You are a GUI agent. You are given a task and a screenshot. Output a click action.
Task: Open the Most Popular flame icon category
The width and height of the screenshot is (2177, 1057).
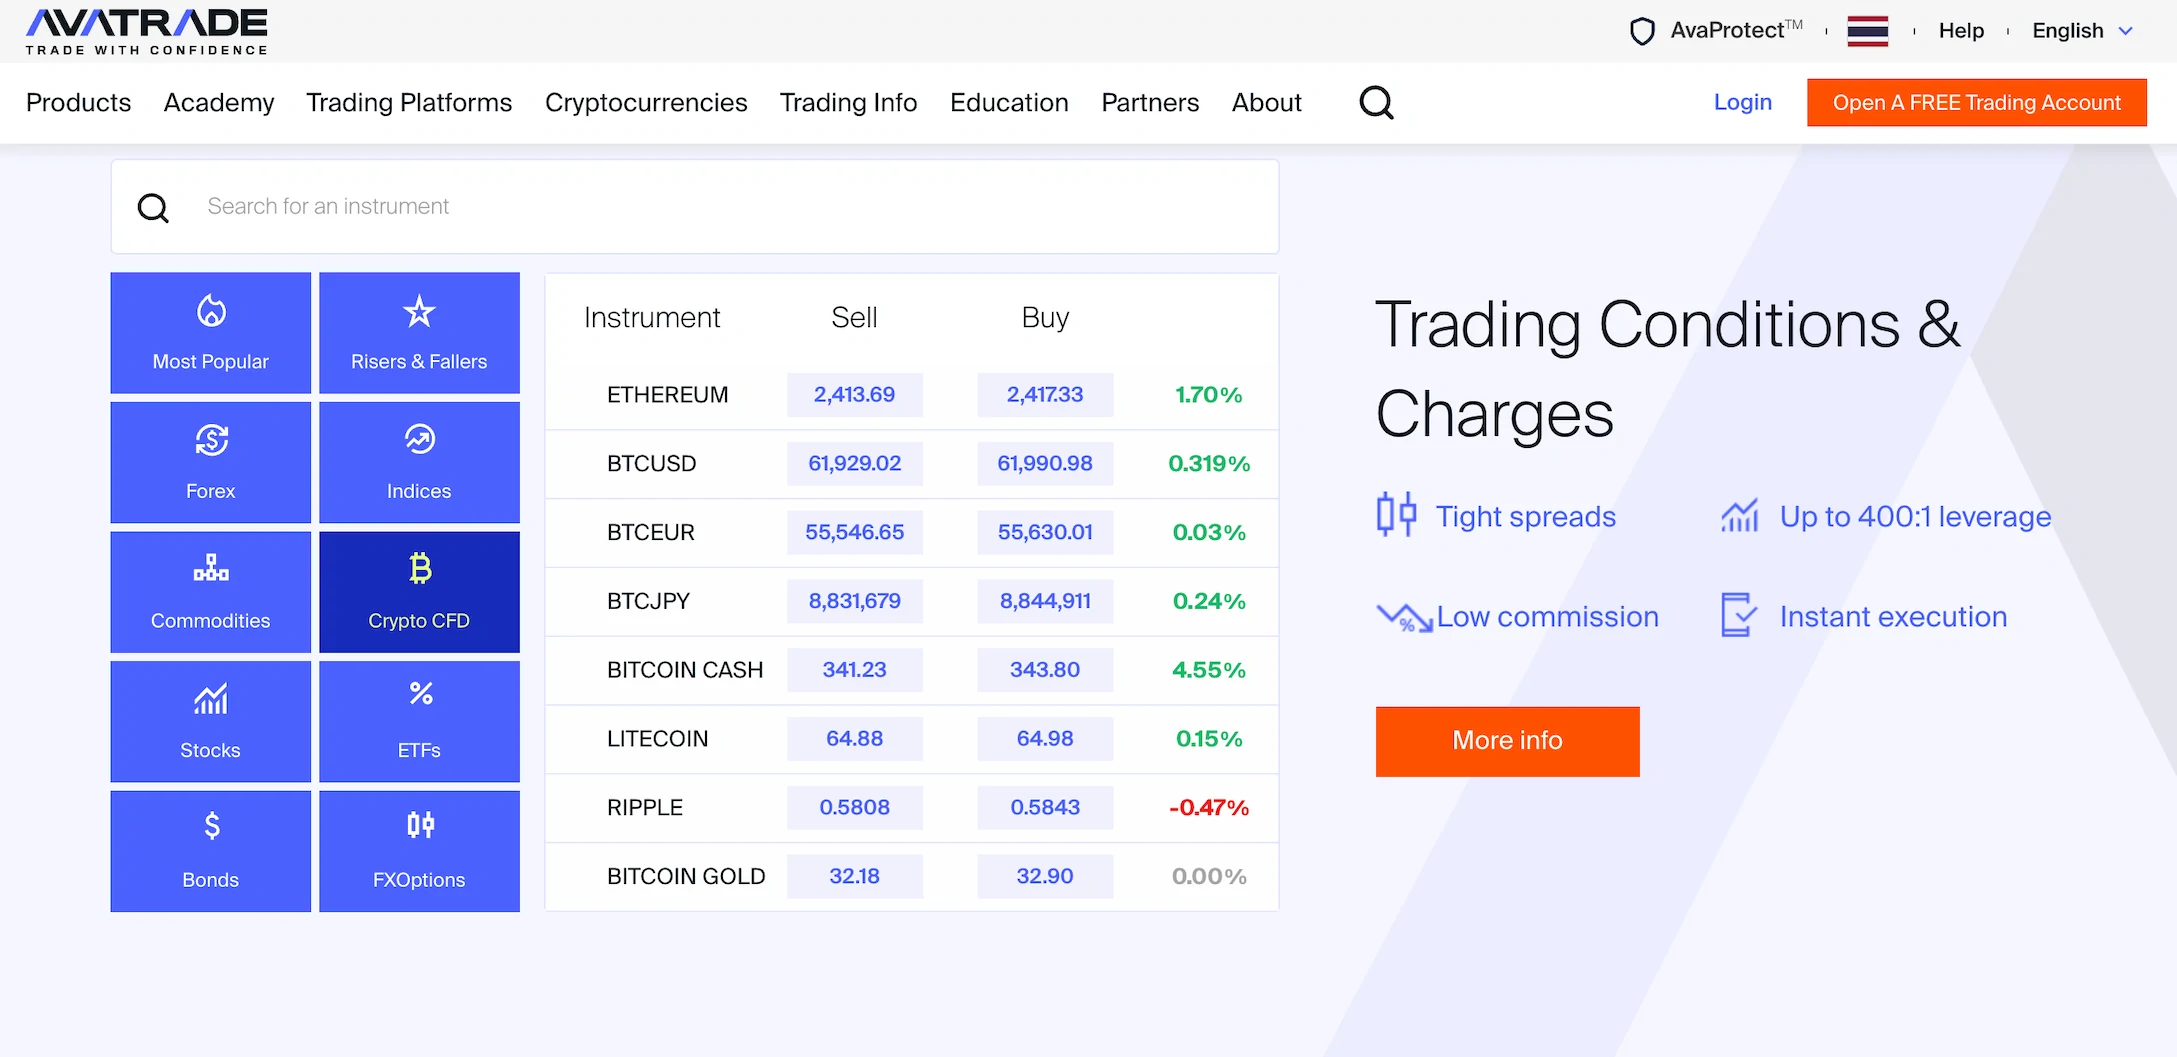pyautogui.click(x=211, y=312)
